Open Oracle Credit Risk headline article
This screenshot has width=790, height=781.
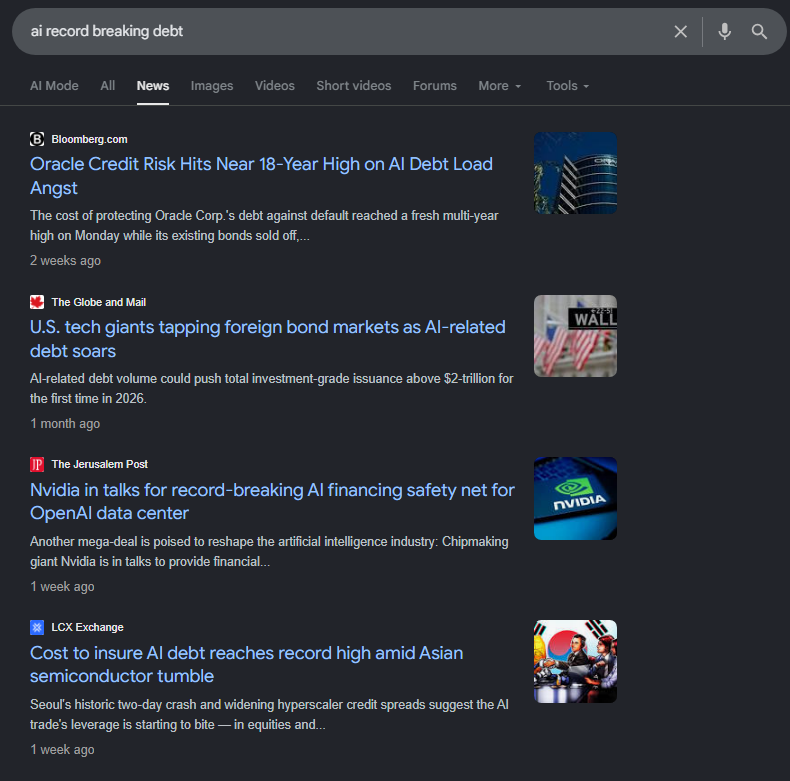point(261,176)
